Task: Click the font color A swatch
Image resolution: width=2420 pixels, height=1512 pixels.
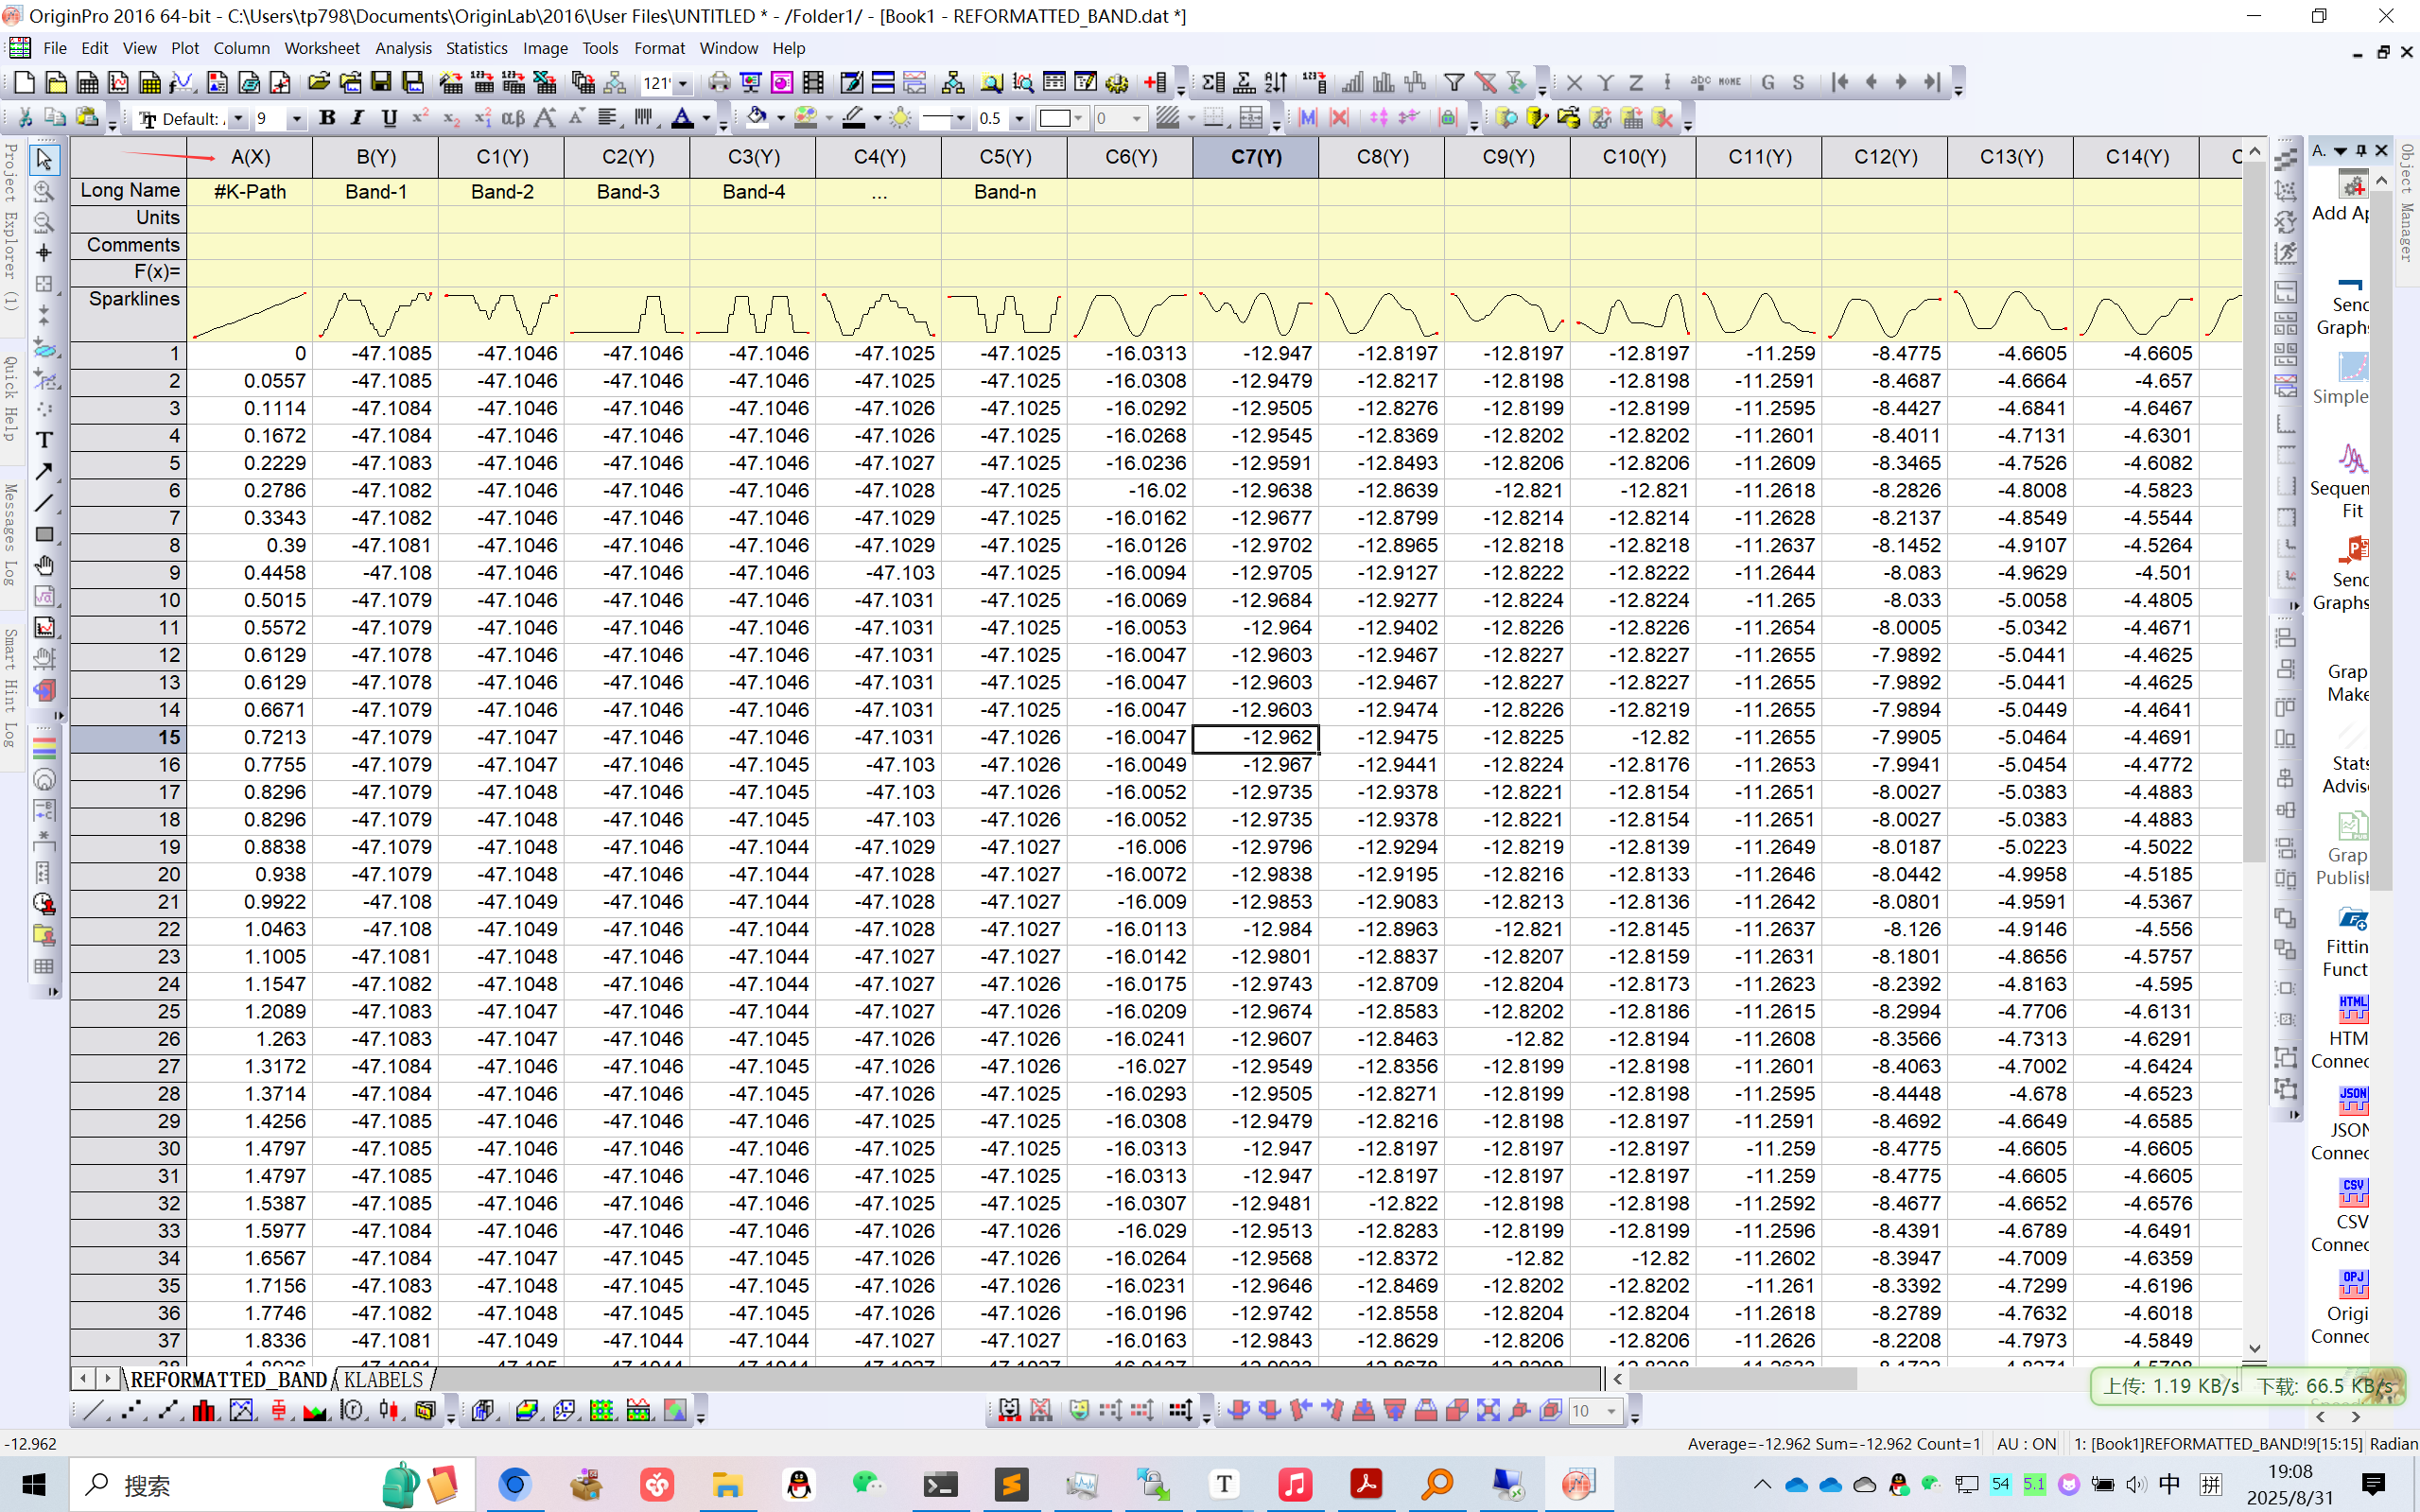Action: [x=682, y=118]
